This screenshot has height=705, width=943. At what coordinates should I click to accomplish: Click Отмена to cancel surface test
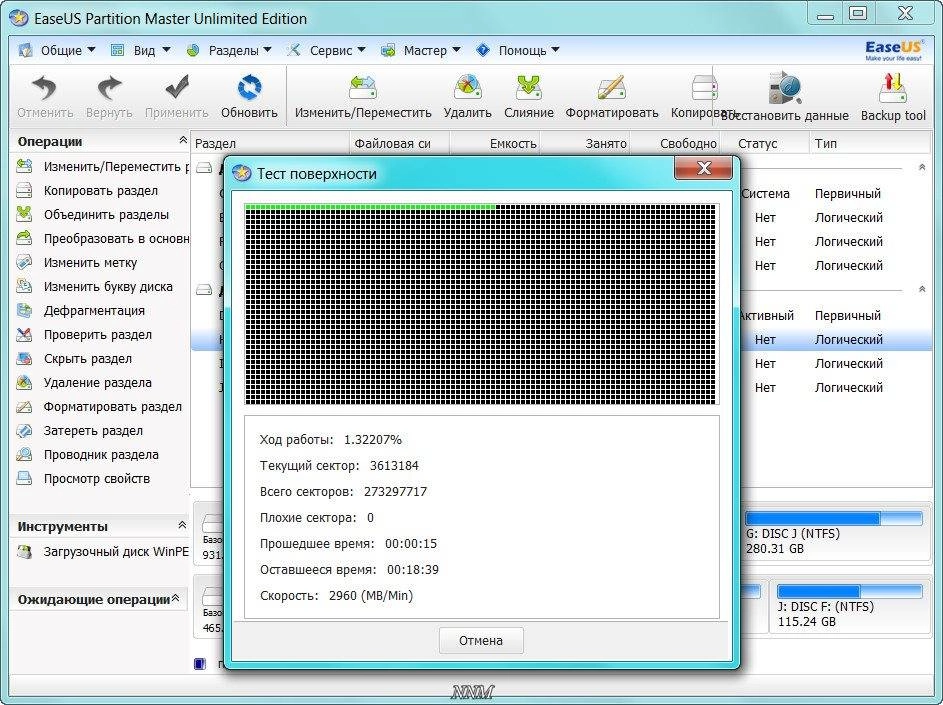481,641
